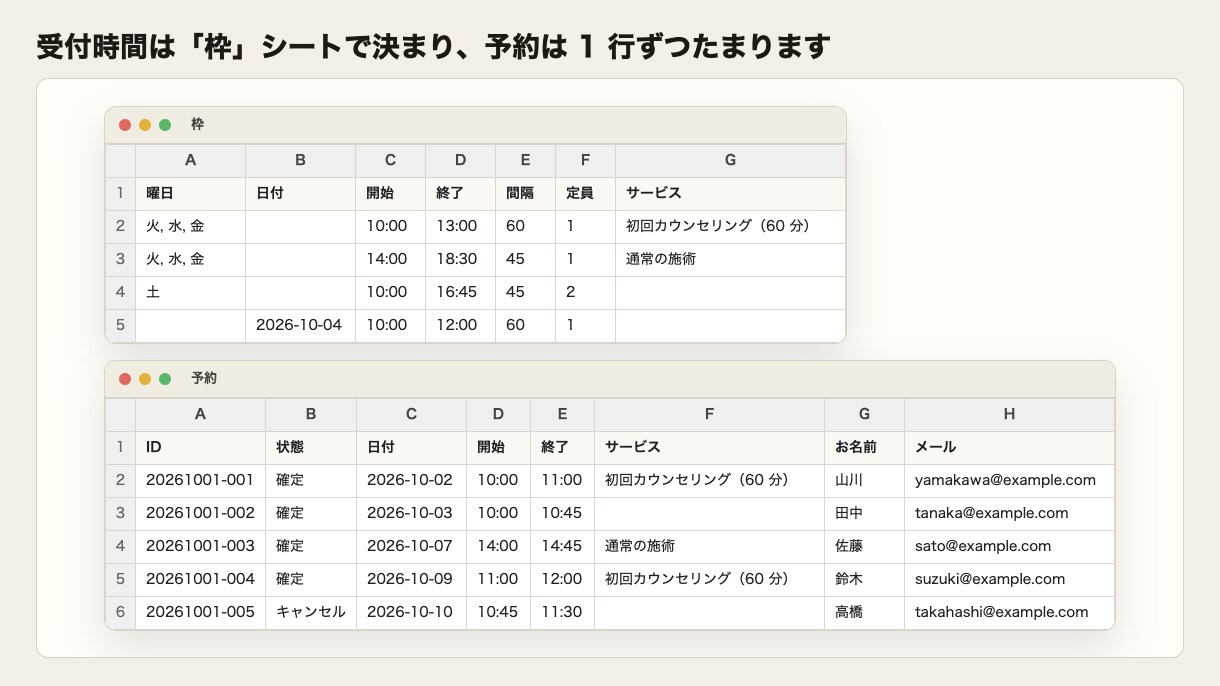Click the green zoom button of the 枠 window

point(165,125)
